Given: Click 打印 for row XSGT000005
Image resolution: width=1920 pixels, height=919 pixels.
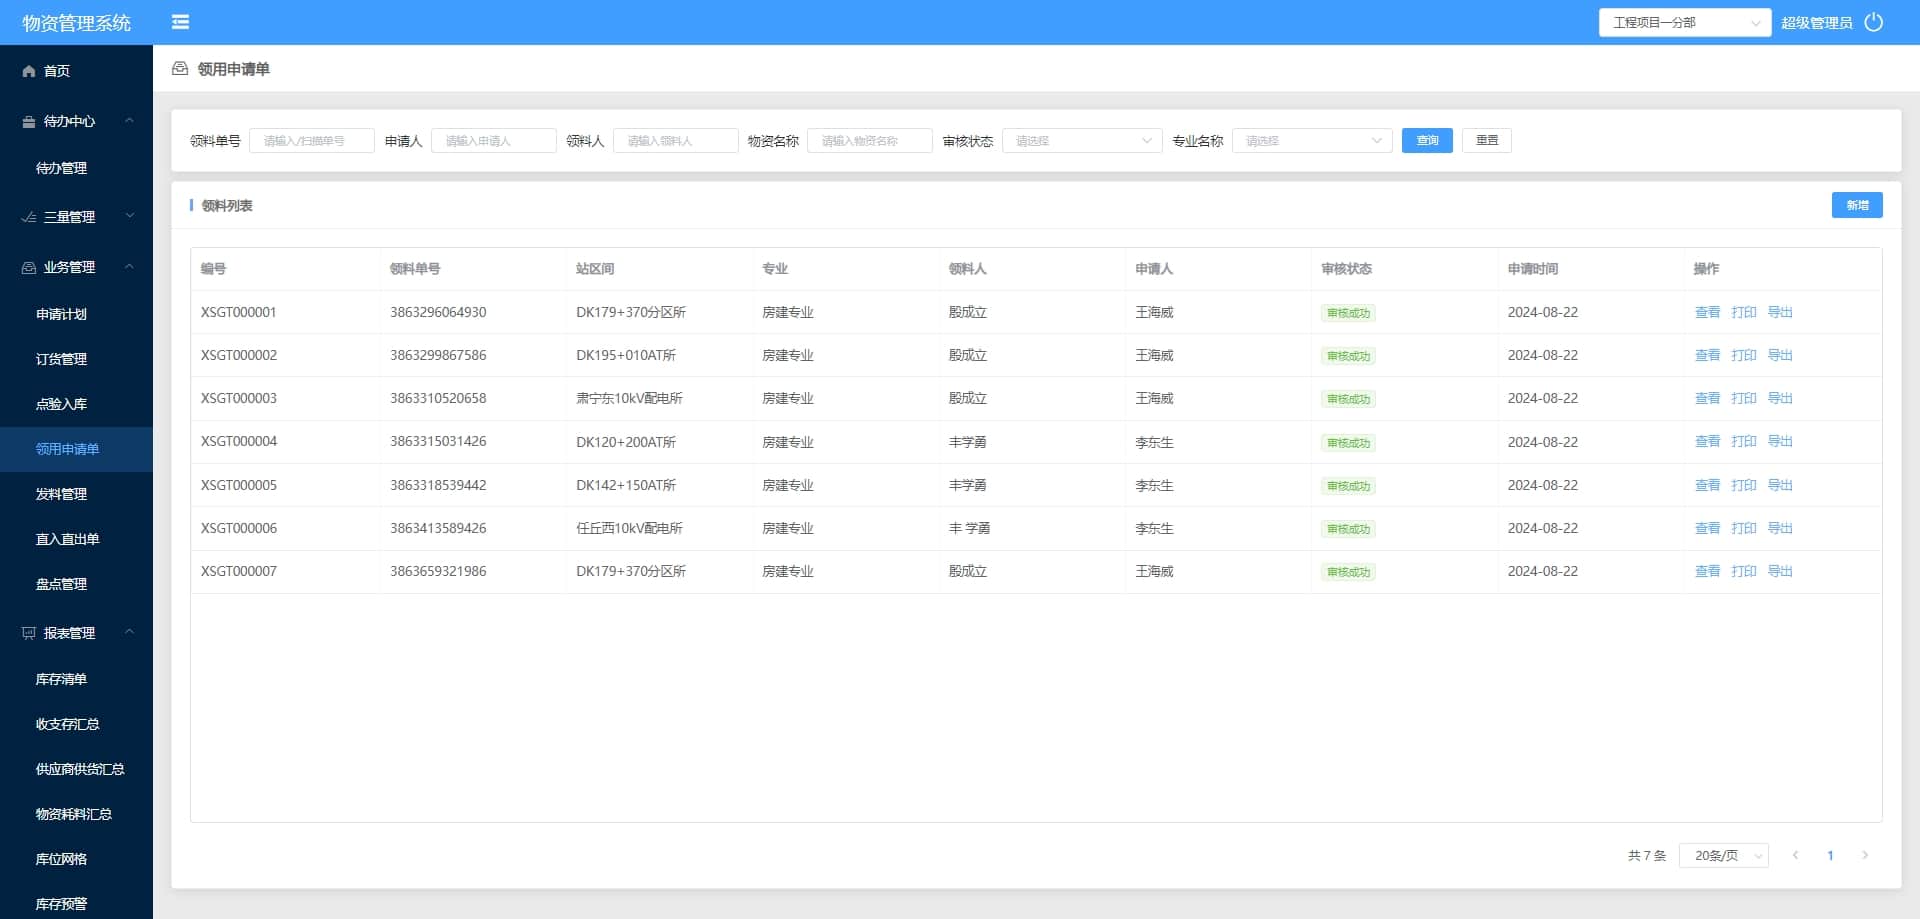Looking at the screenshot, I should pyautogui.click(x=1744, y=485).
